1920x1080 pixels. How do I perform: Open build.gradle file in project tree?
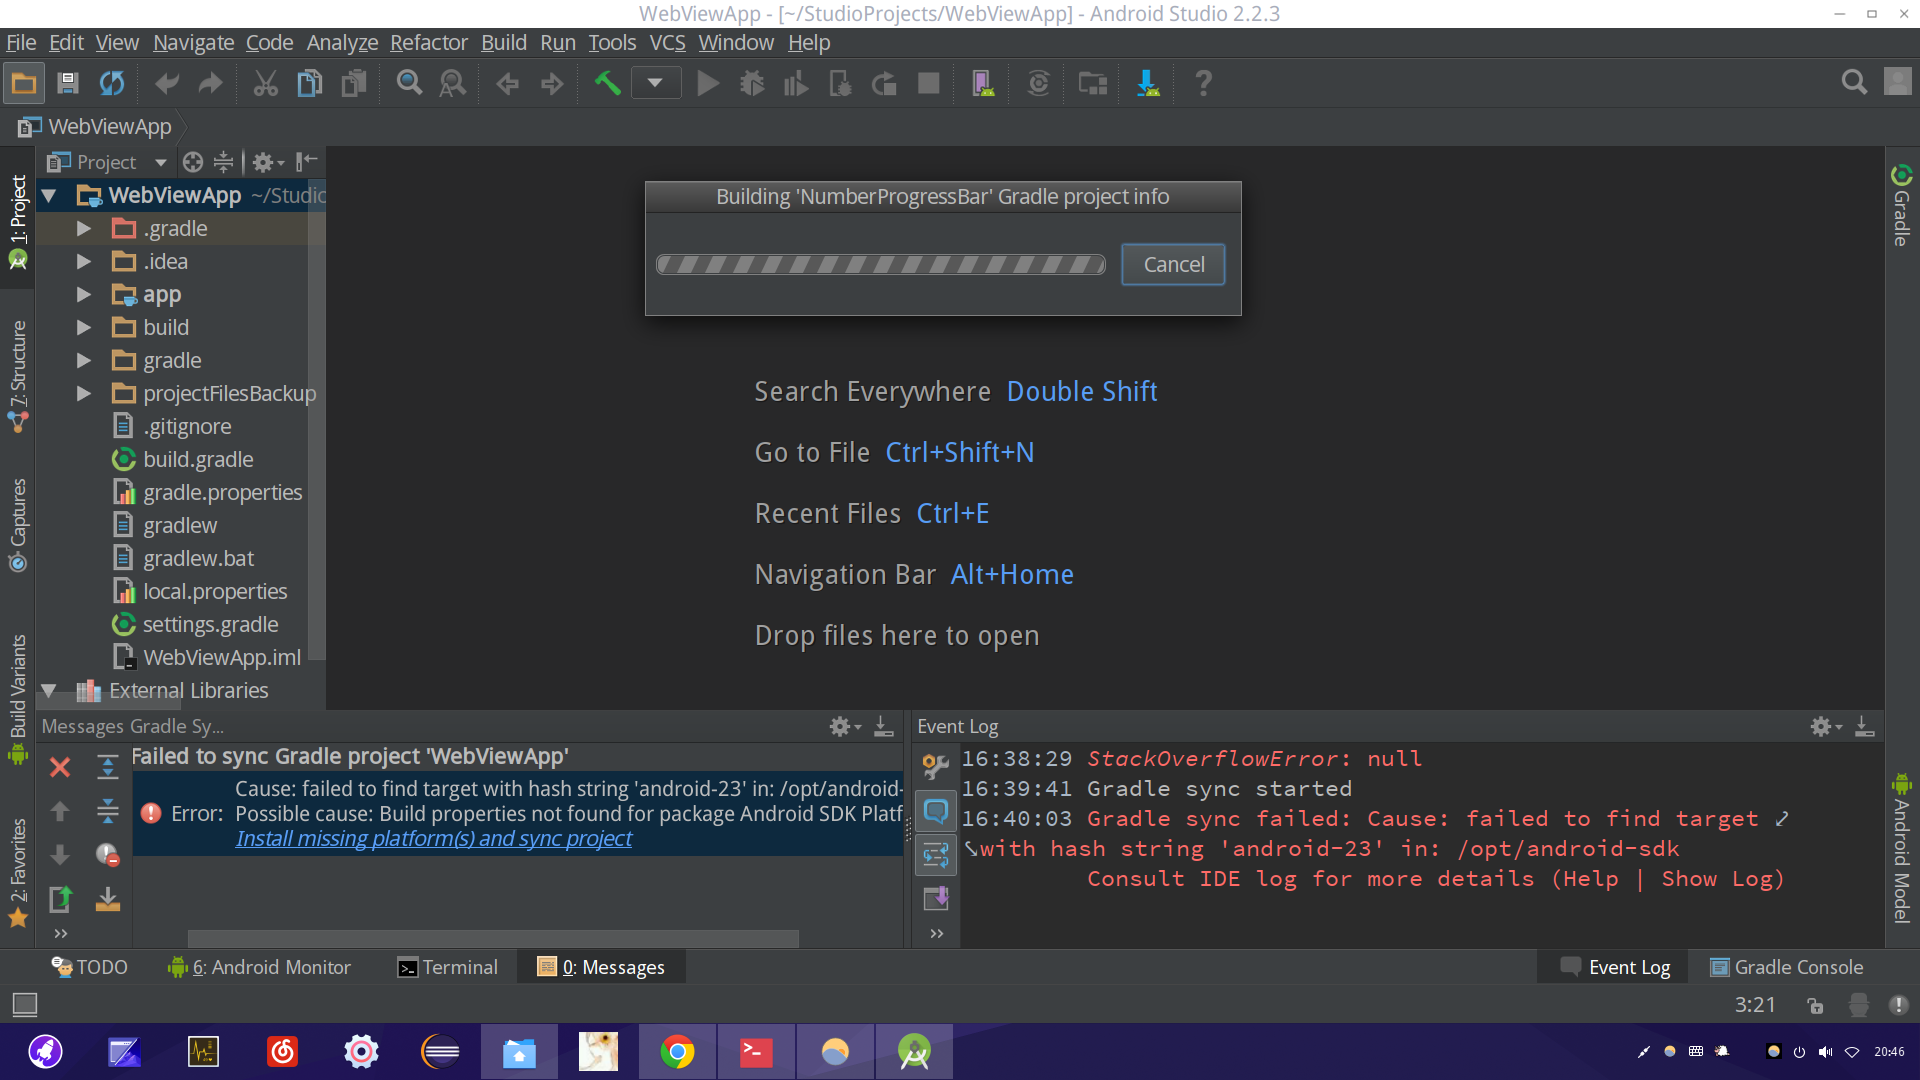pyautogui.click(x=198, y=459)
